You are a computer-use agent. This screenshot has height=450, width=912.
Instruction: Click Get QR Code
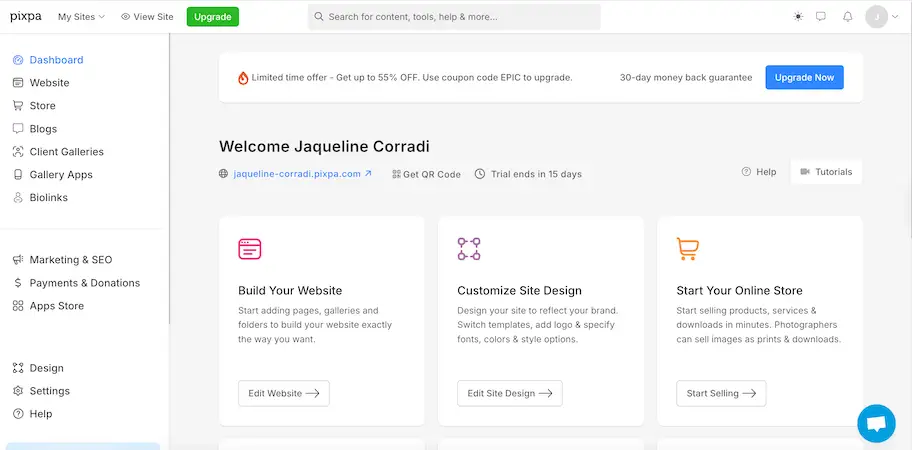426,174
